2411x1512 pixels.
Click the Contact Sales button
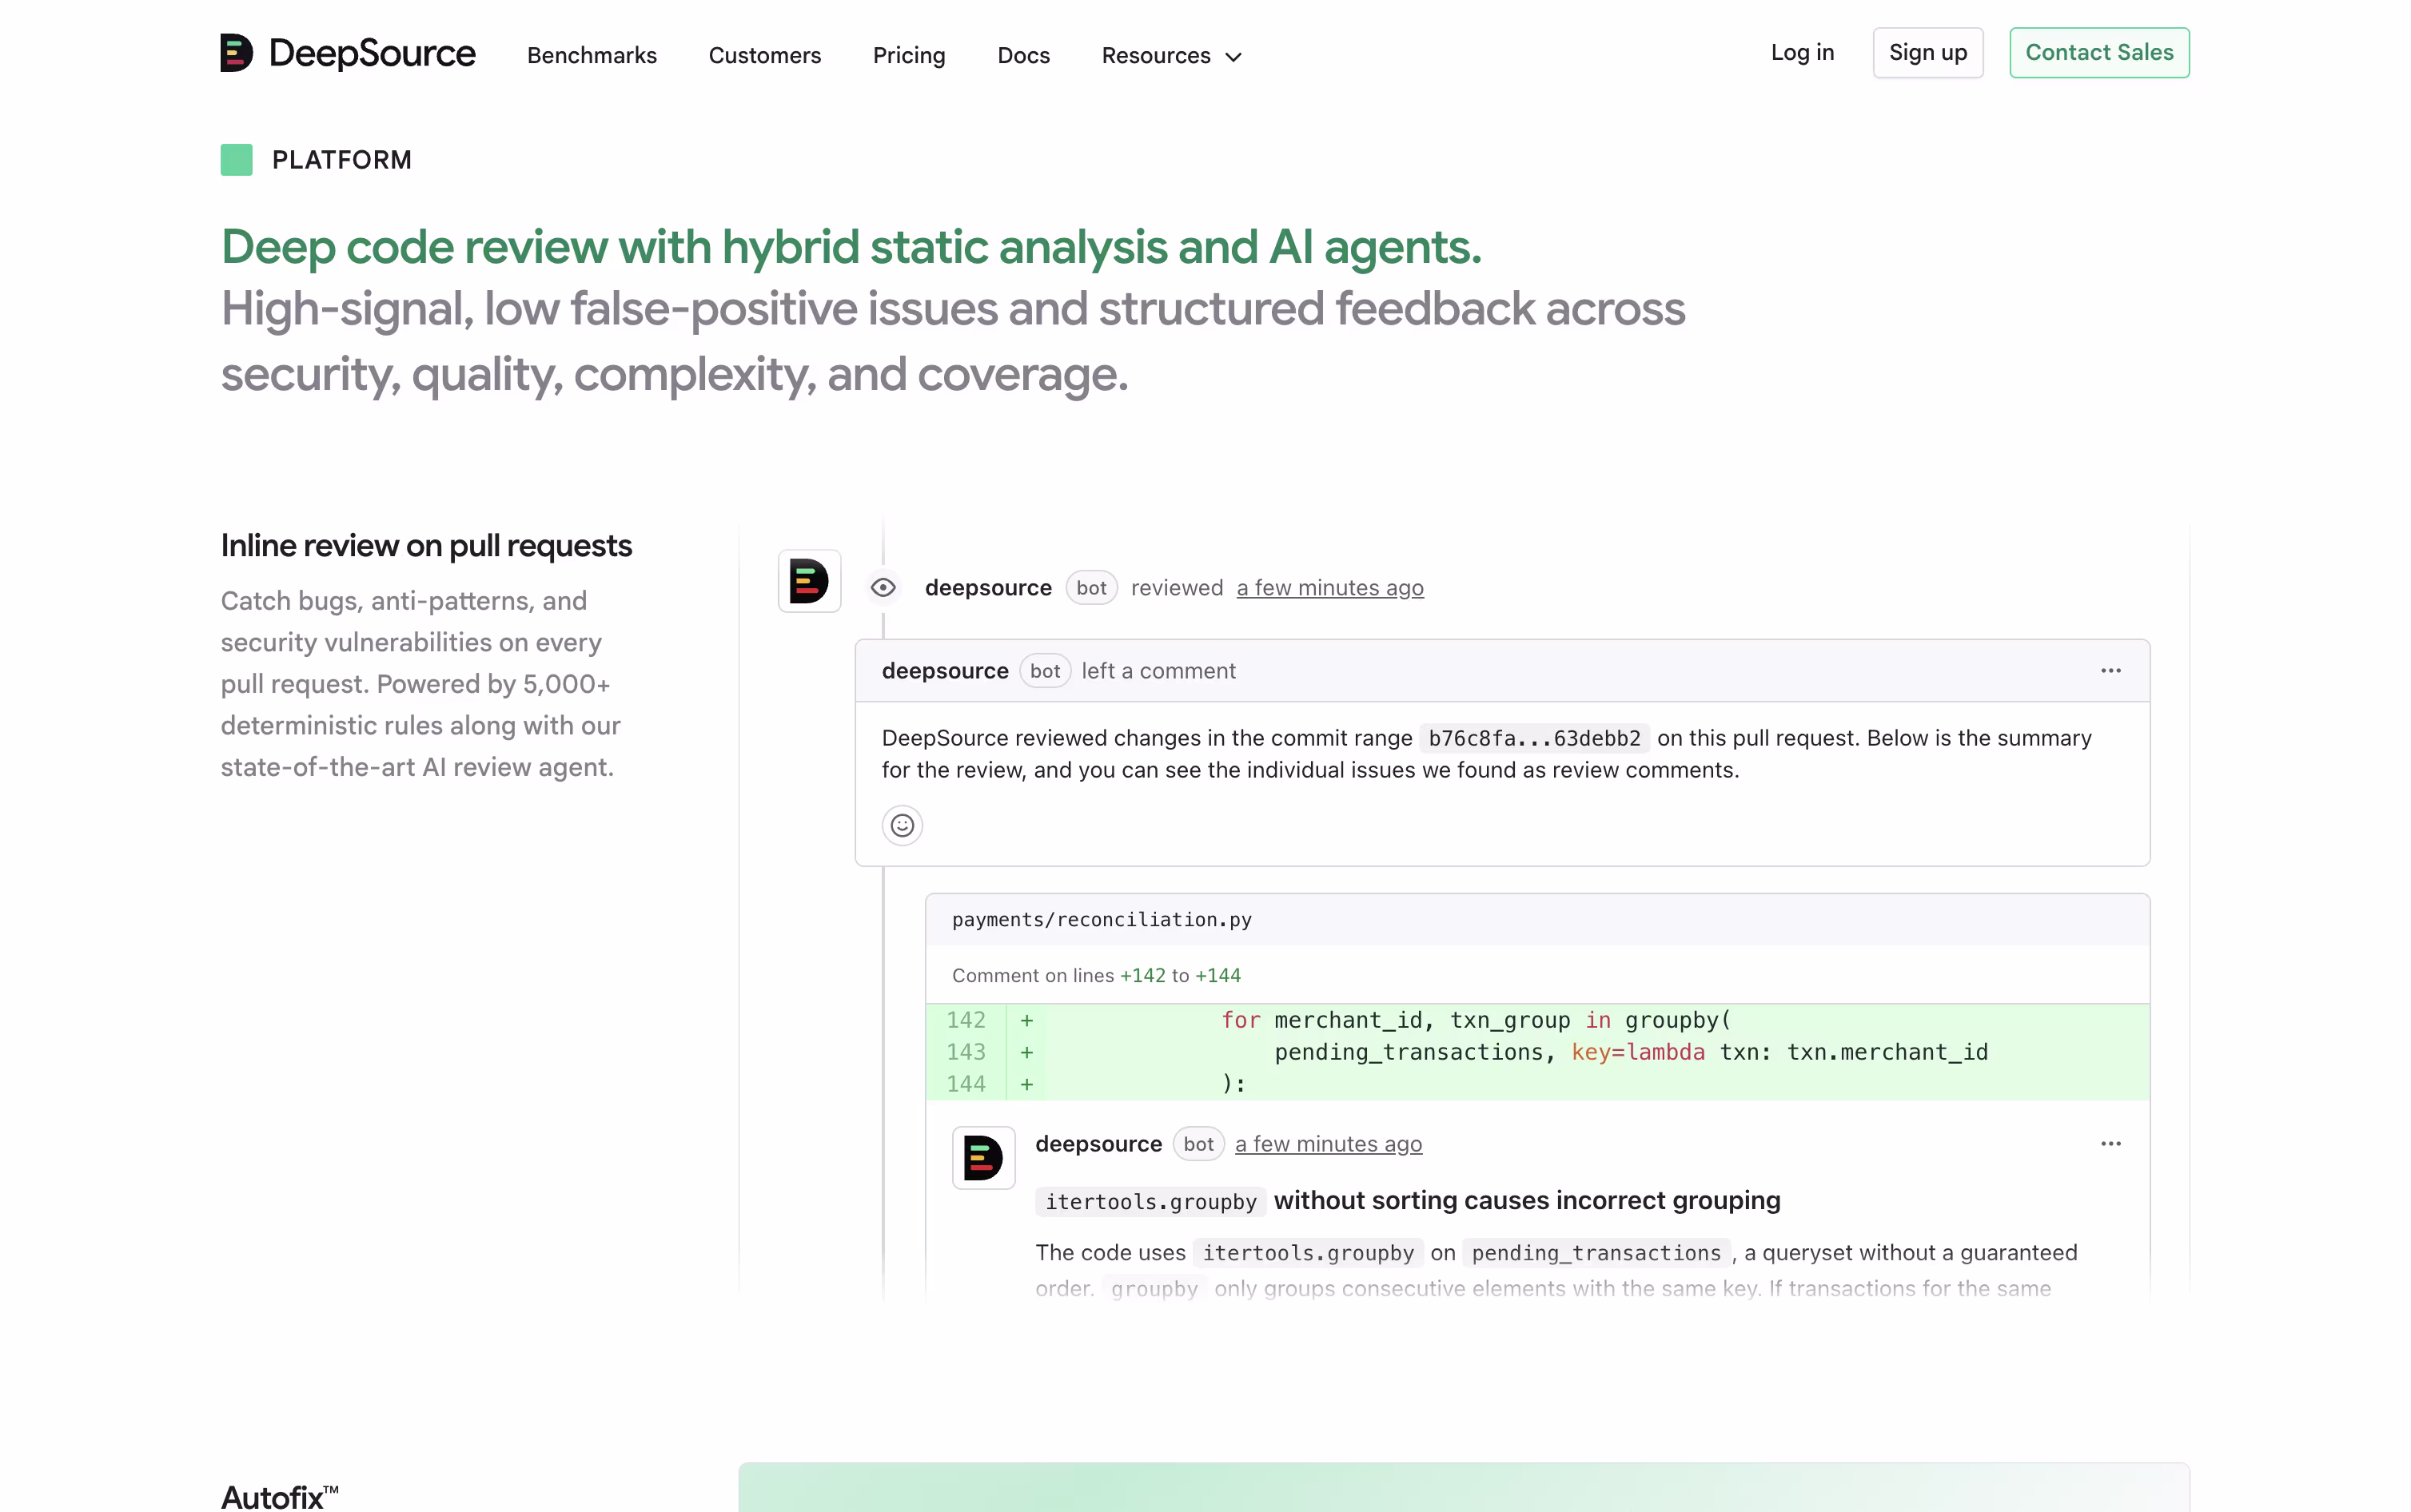(2099, 52)
